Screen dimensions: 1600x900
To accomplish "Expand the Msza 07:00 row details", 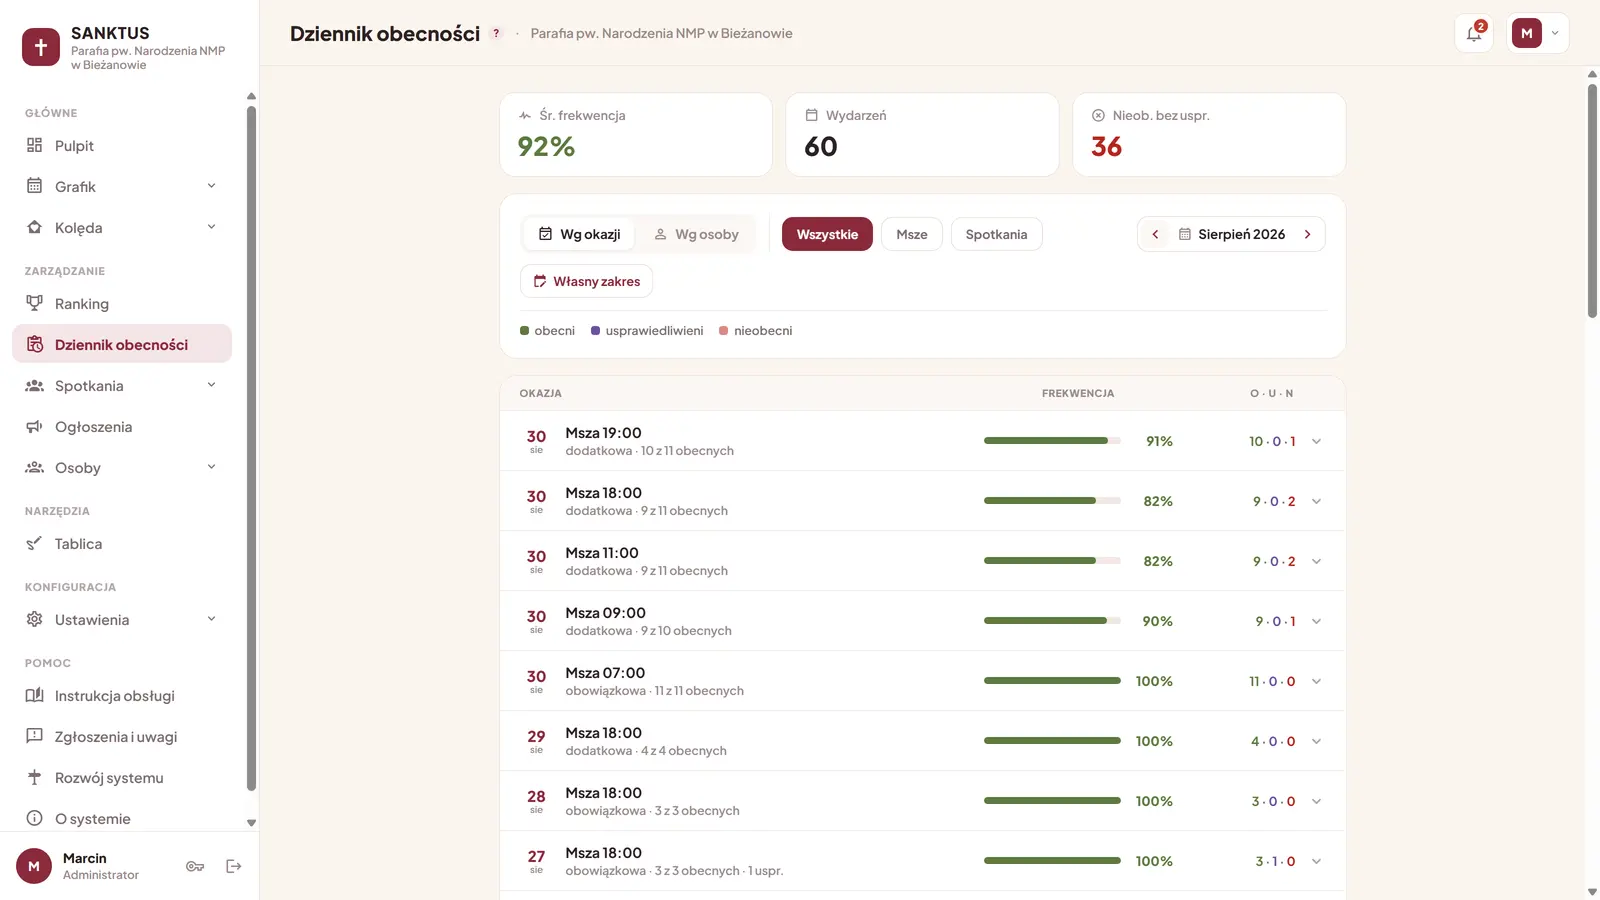I will [1317, 681].
